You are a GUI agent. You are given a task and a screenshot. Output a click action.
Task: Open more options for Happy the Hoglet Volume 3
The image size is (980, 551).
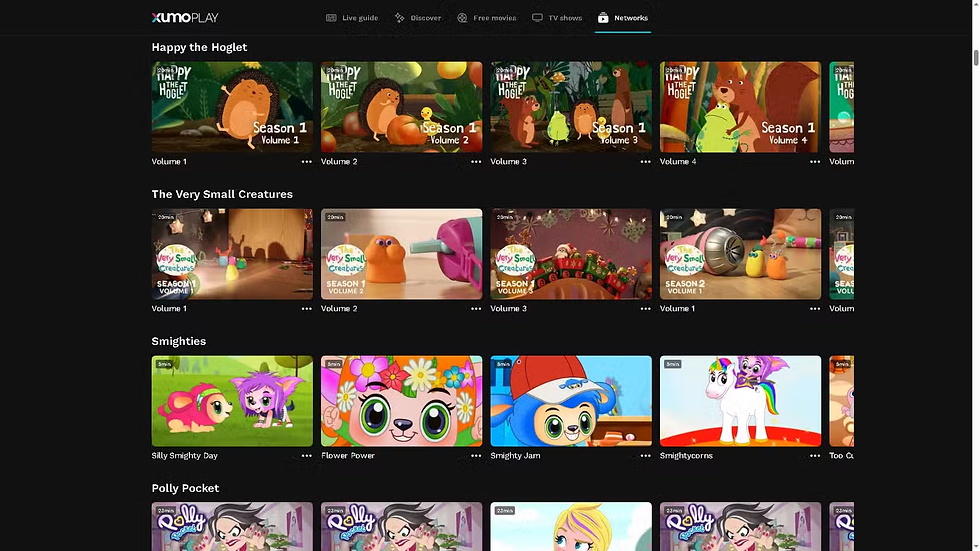tap(645, 162)
